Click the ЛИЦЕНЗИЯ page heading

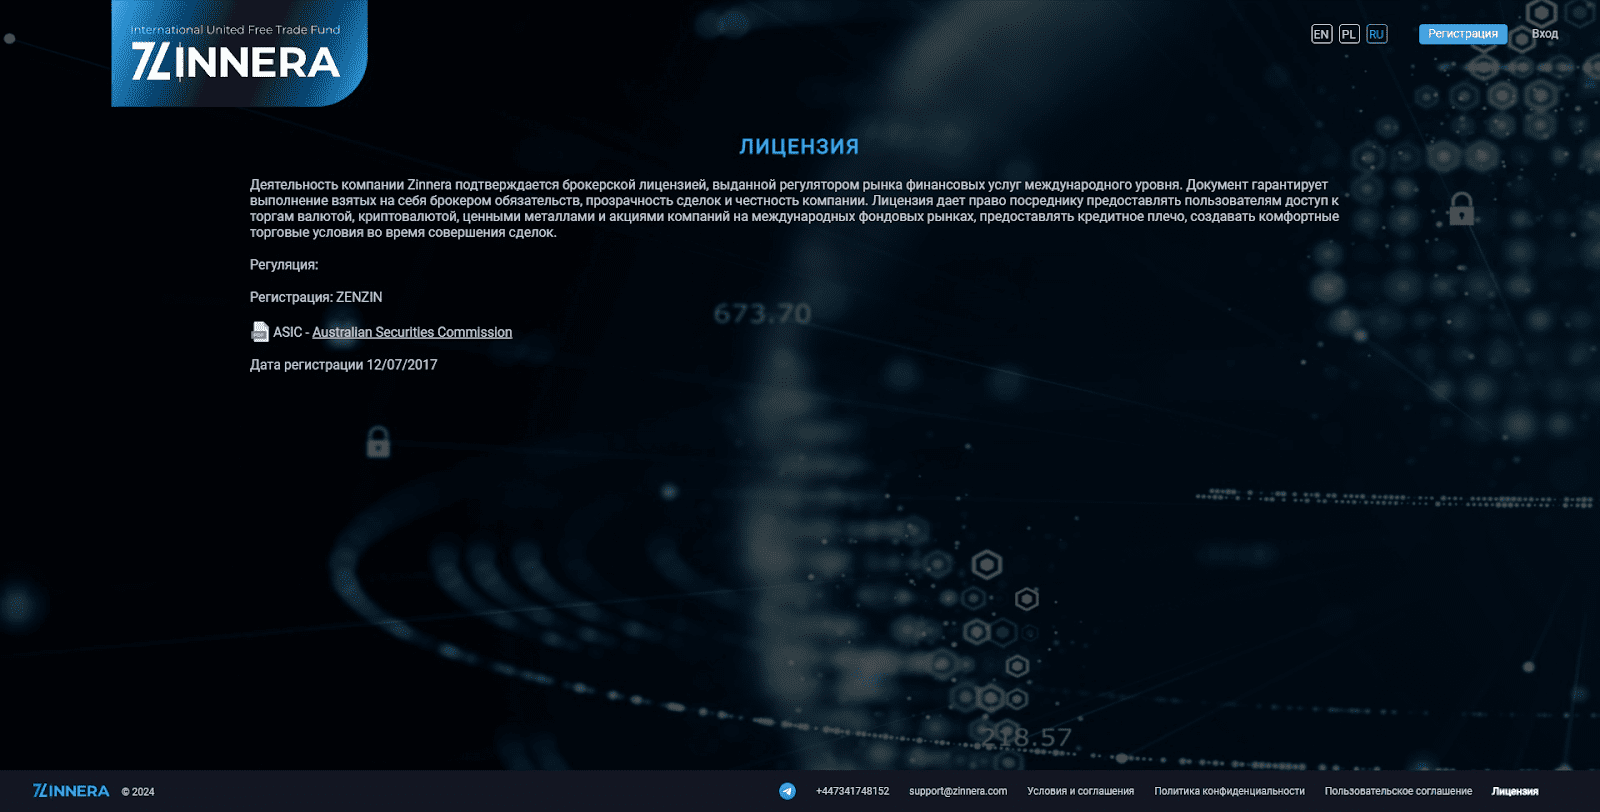799,146
